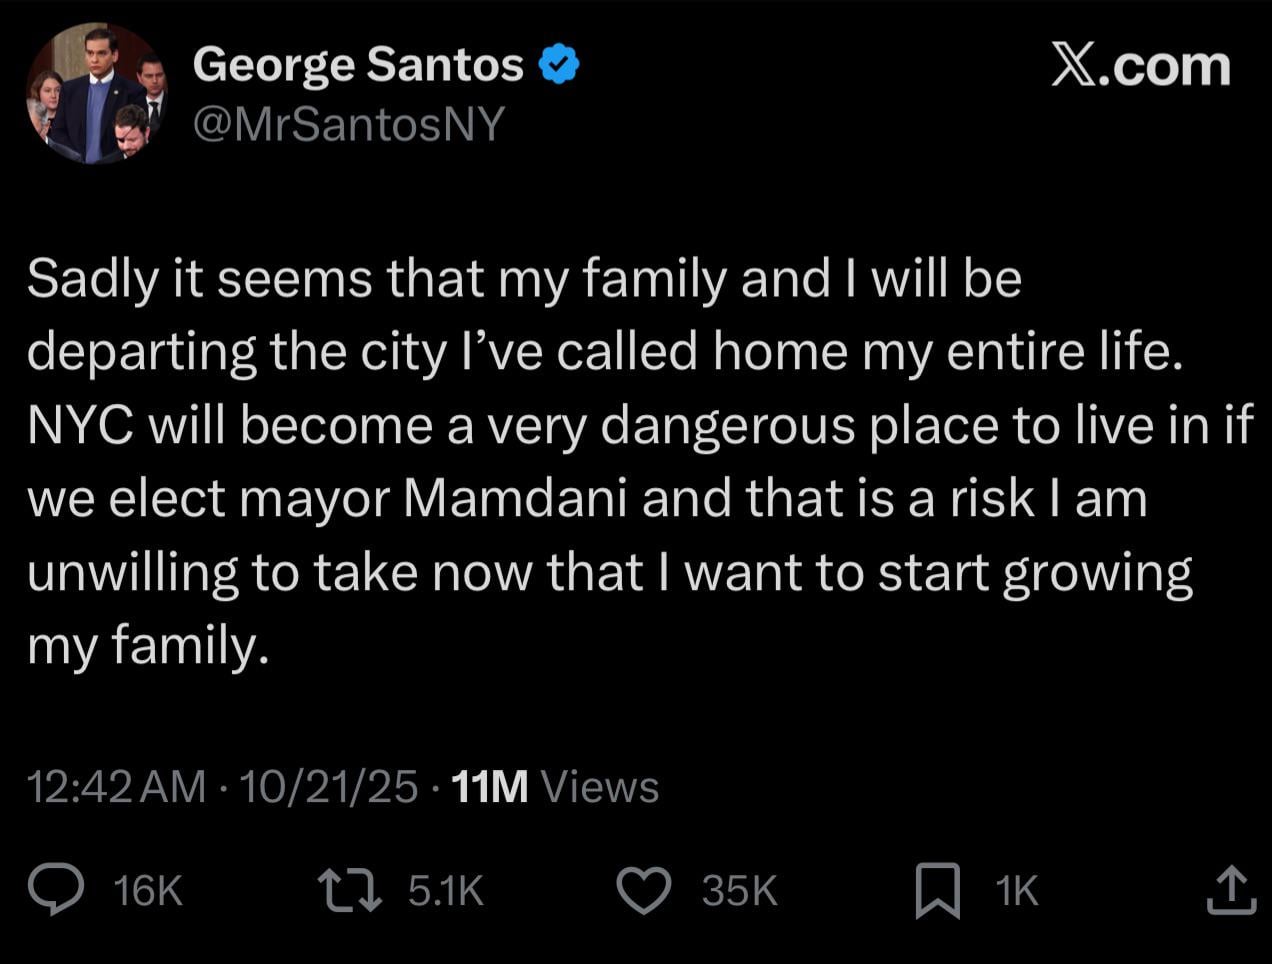Bookmark the tweet with the bookmark icon
This screenshot has height=964, width=1272.
[938, 890]
